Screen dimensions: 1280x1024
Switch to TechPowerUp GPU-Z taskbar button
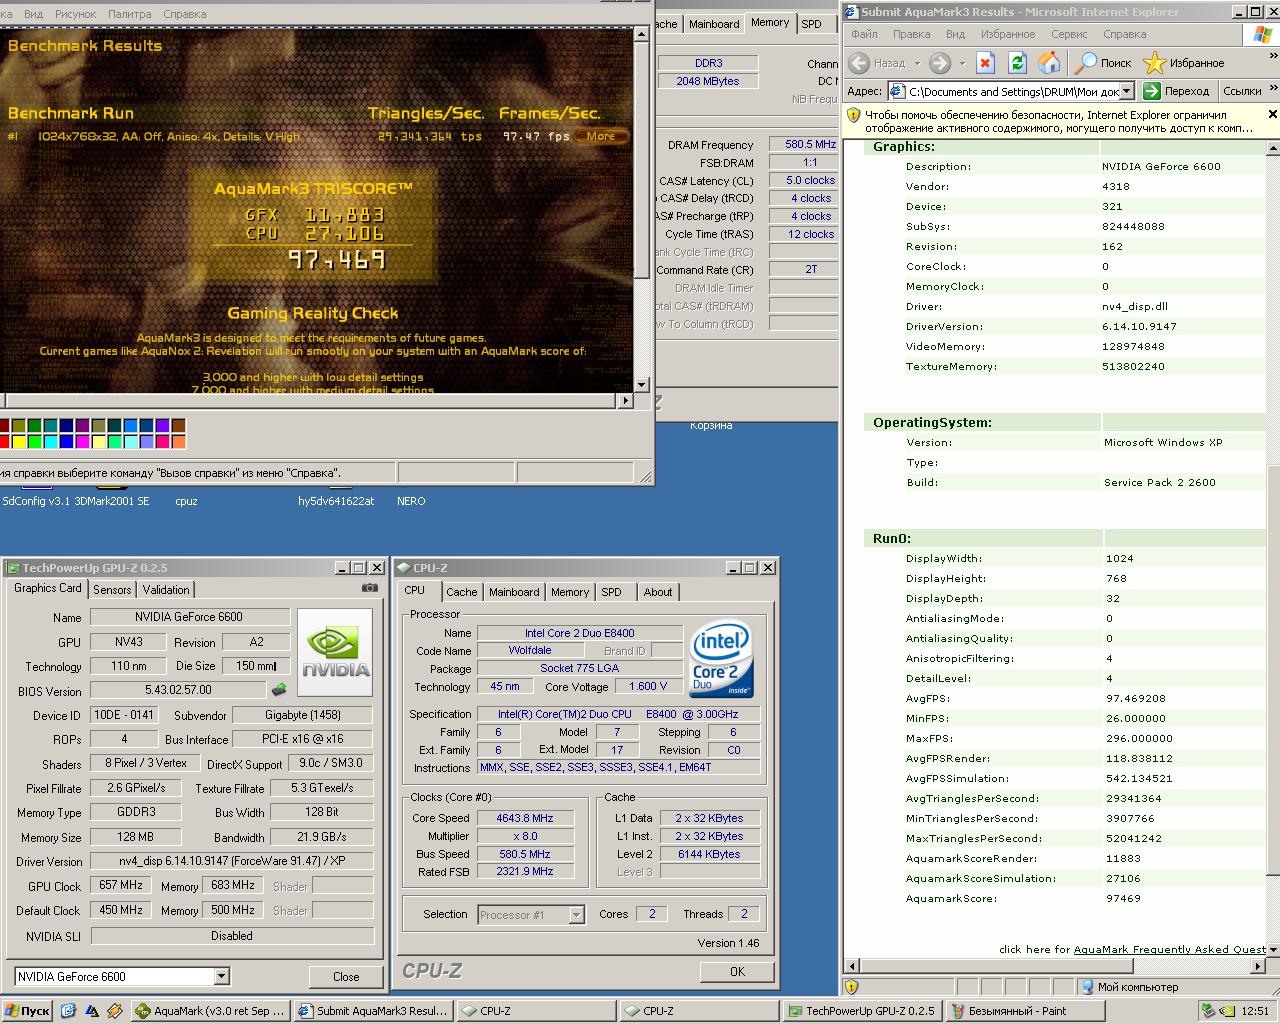pos(861,1011)
